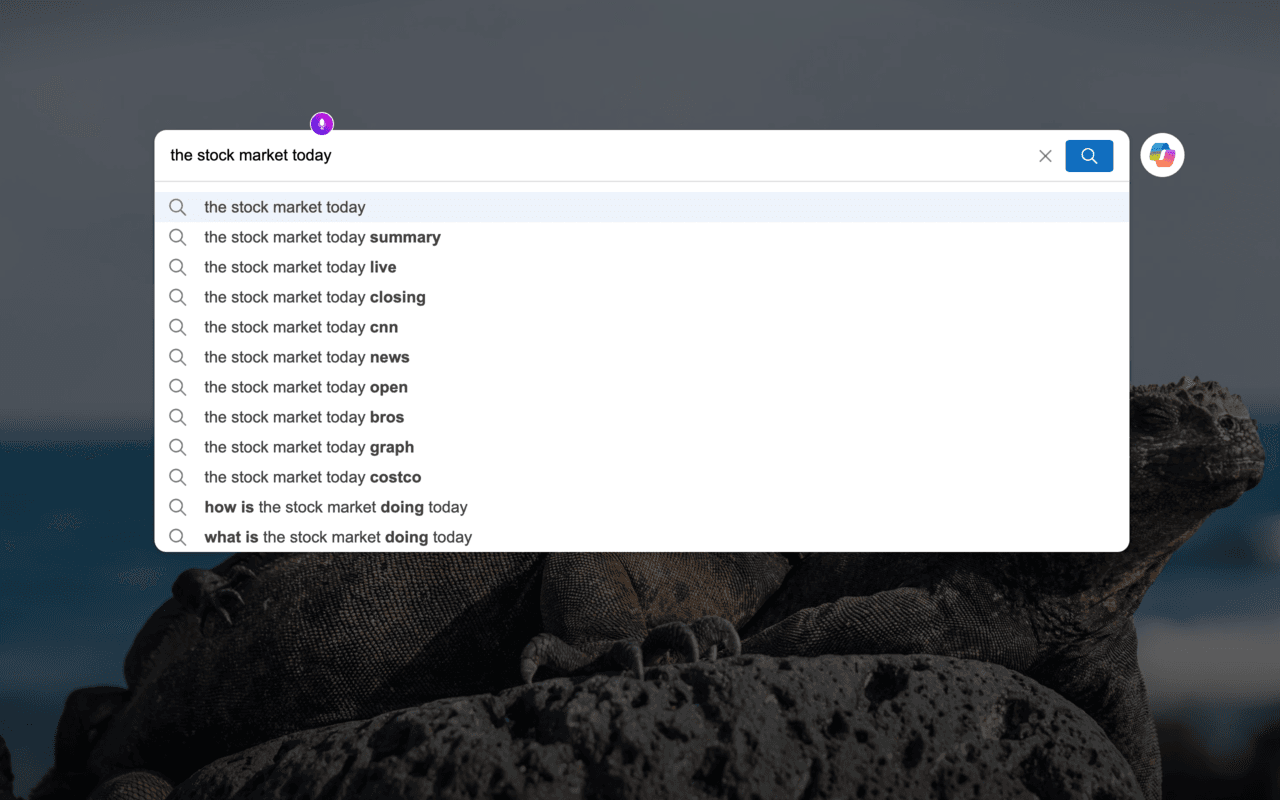The height and width of the screenshot is (800, 1280).
Task: Click the purple microphone voice search icon
Action: tap(321, 124)
